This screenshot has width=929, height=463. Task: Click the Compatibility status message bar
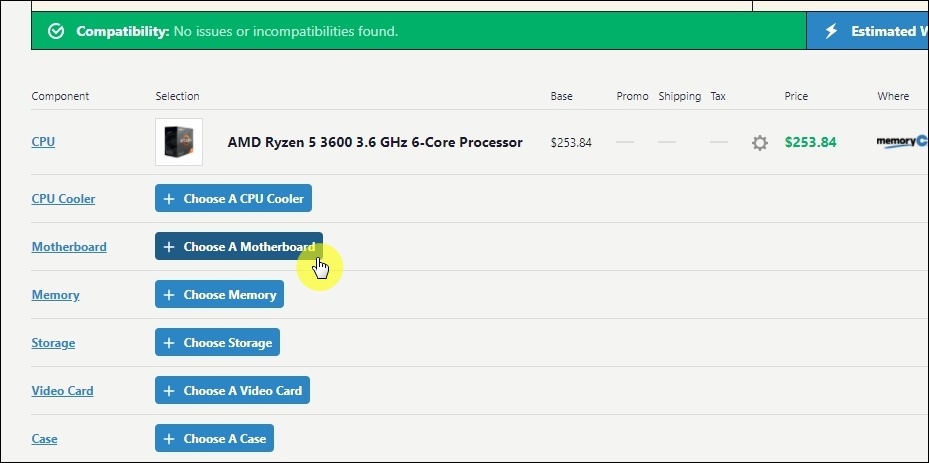point(419,31)
